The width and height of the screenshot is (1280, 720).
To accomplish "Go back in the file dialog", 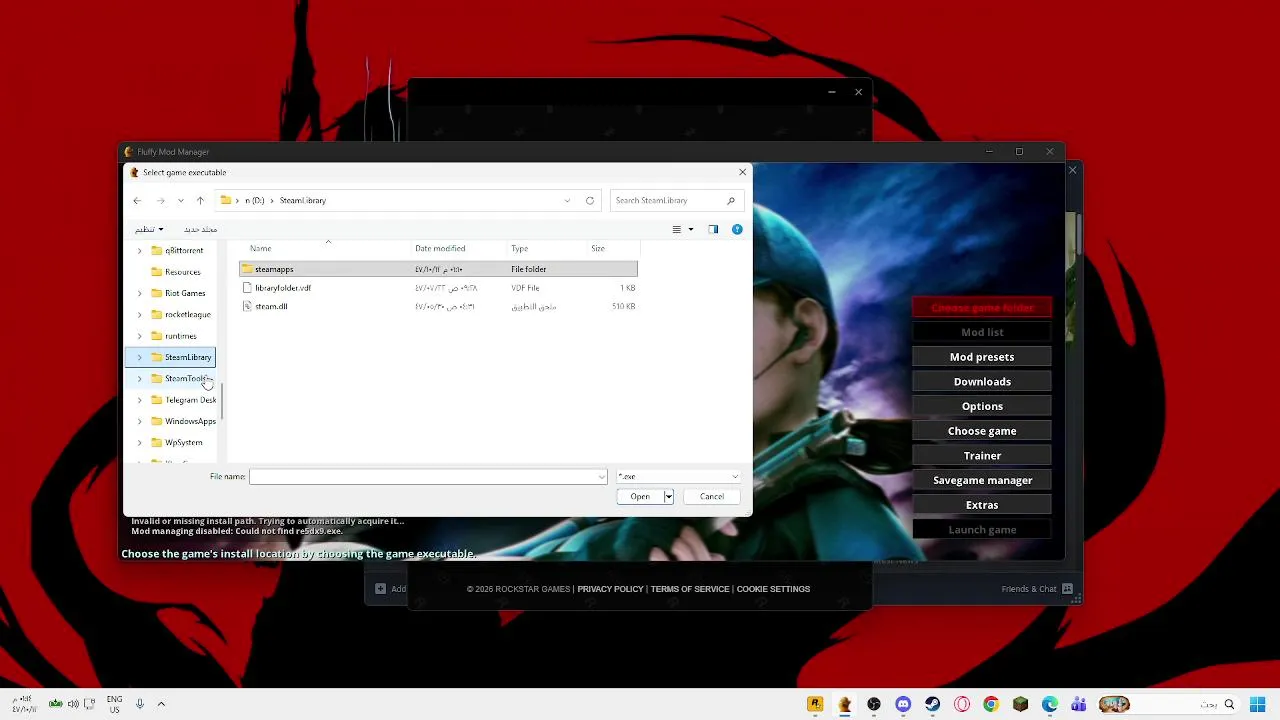I will pos(137,201).
